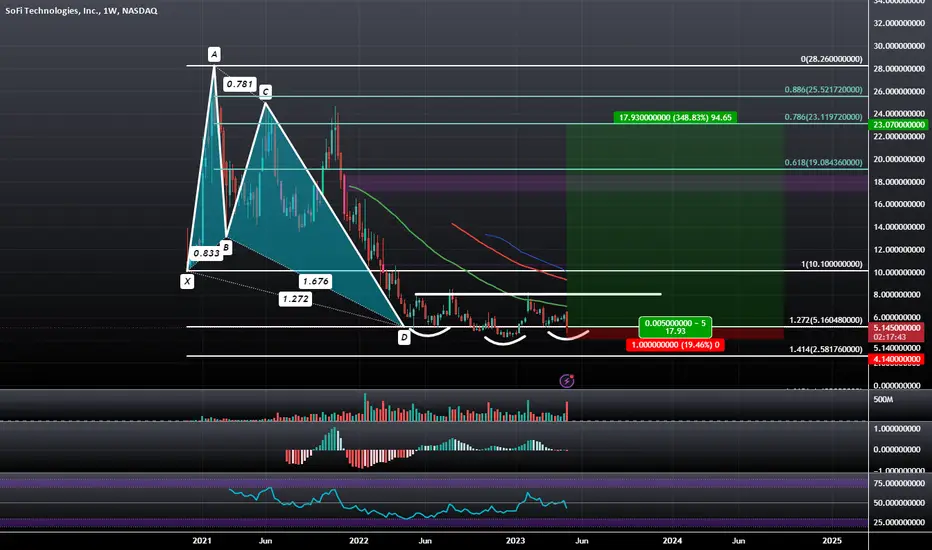Click the 1.272(5.160480000) Fibonacci label

click(826, 320)
